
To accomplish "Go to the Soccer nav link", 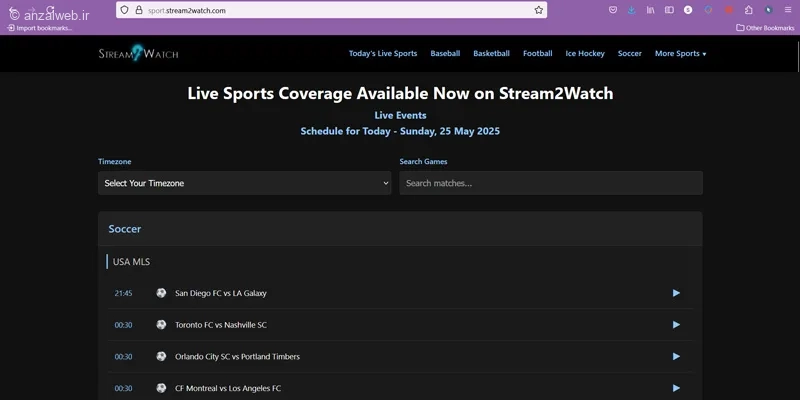I will (630, 54).
